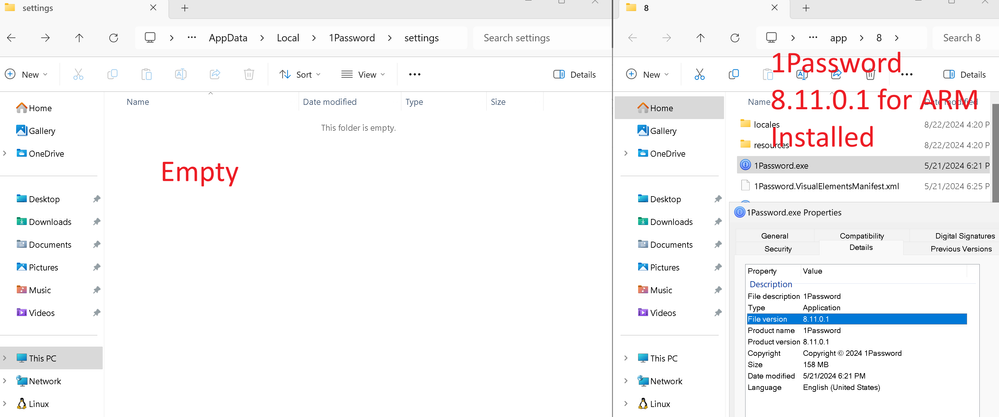Click the Details button in left window
Viewport: 999px width, 417px height.
574,74
